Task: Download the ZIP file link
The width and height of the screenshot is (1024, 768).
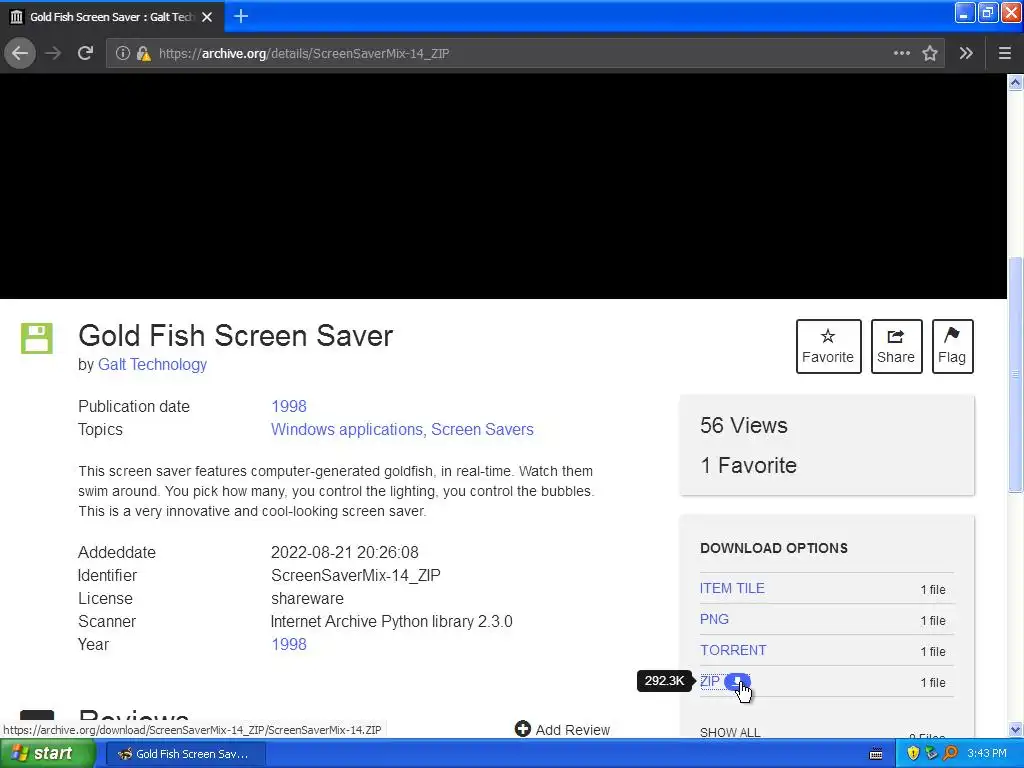Action: tap(709, 682)
